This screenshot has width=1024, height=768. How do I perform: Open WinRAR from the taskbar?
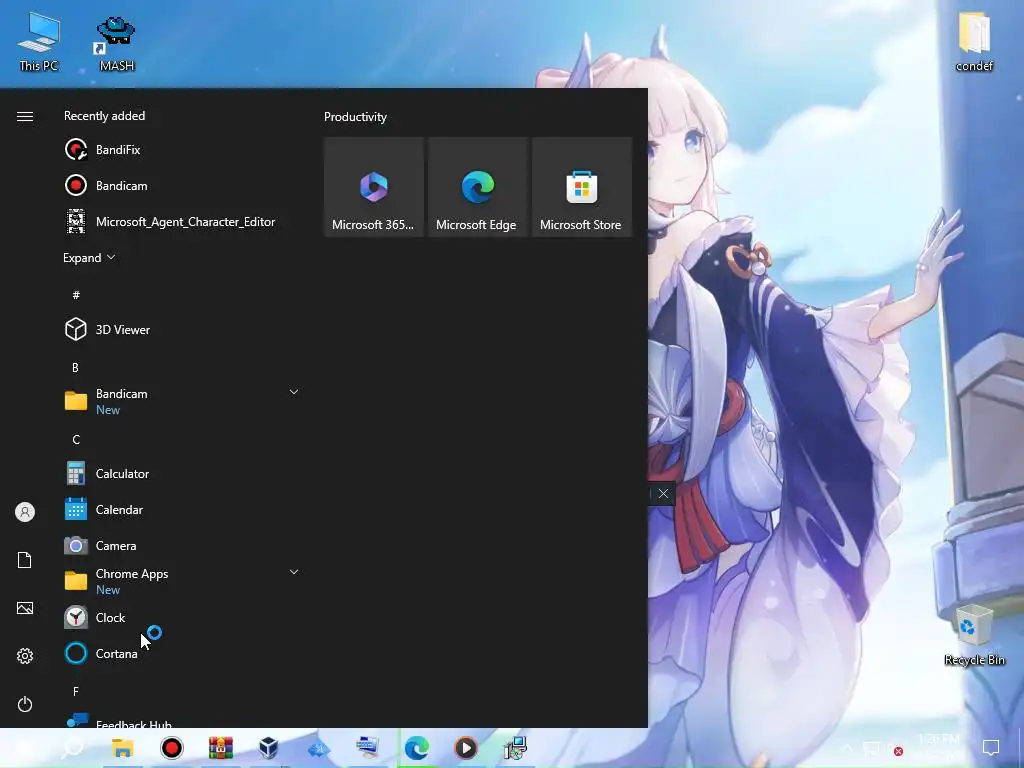point(221,748)
